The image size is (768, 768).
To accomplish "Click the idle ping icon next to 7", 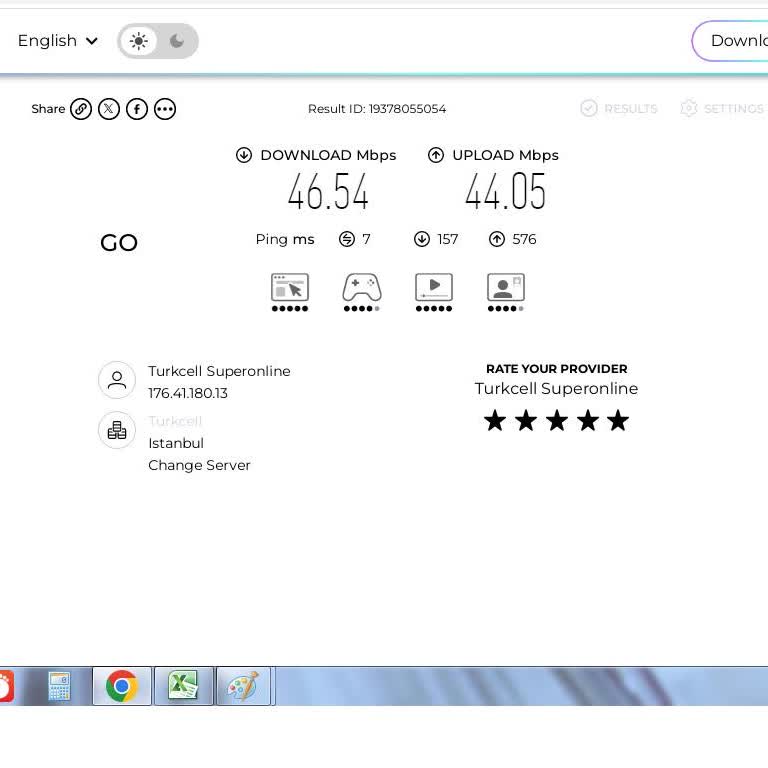I will pyautogui.click(x=347, y=239).
